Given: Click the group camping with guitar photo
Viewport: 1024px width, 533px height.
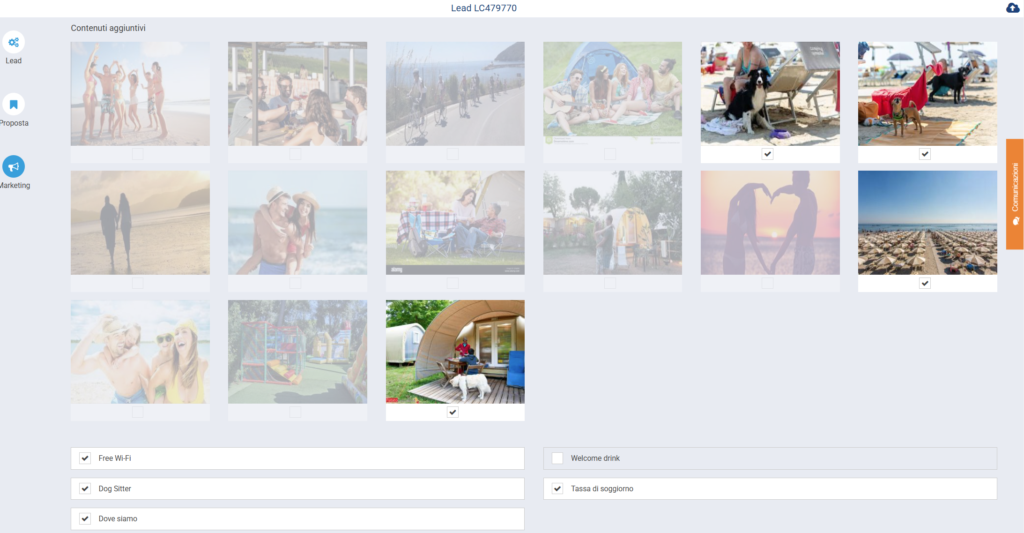Looking at the screenshot, I should (x=612, y=93).
